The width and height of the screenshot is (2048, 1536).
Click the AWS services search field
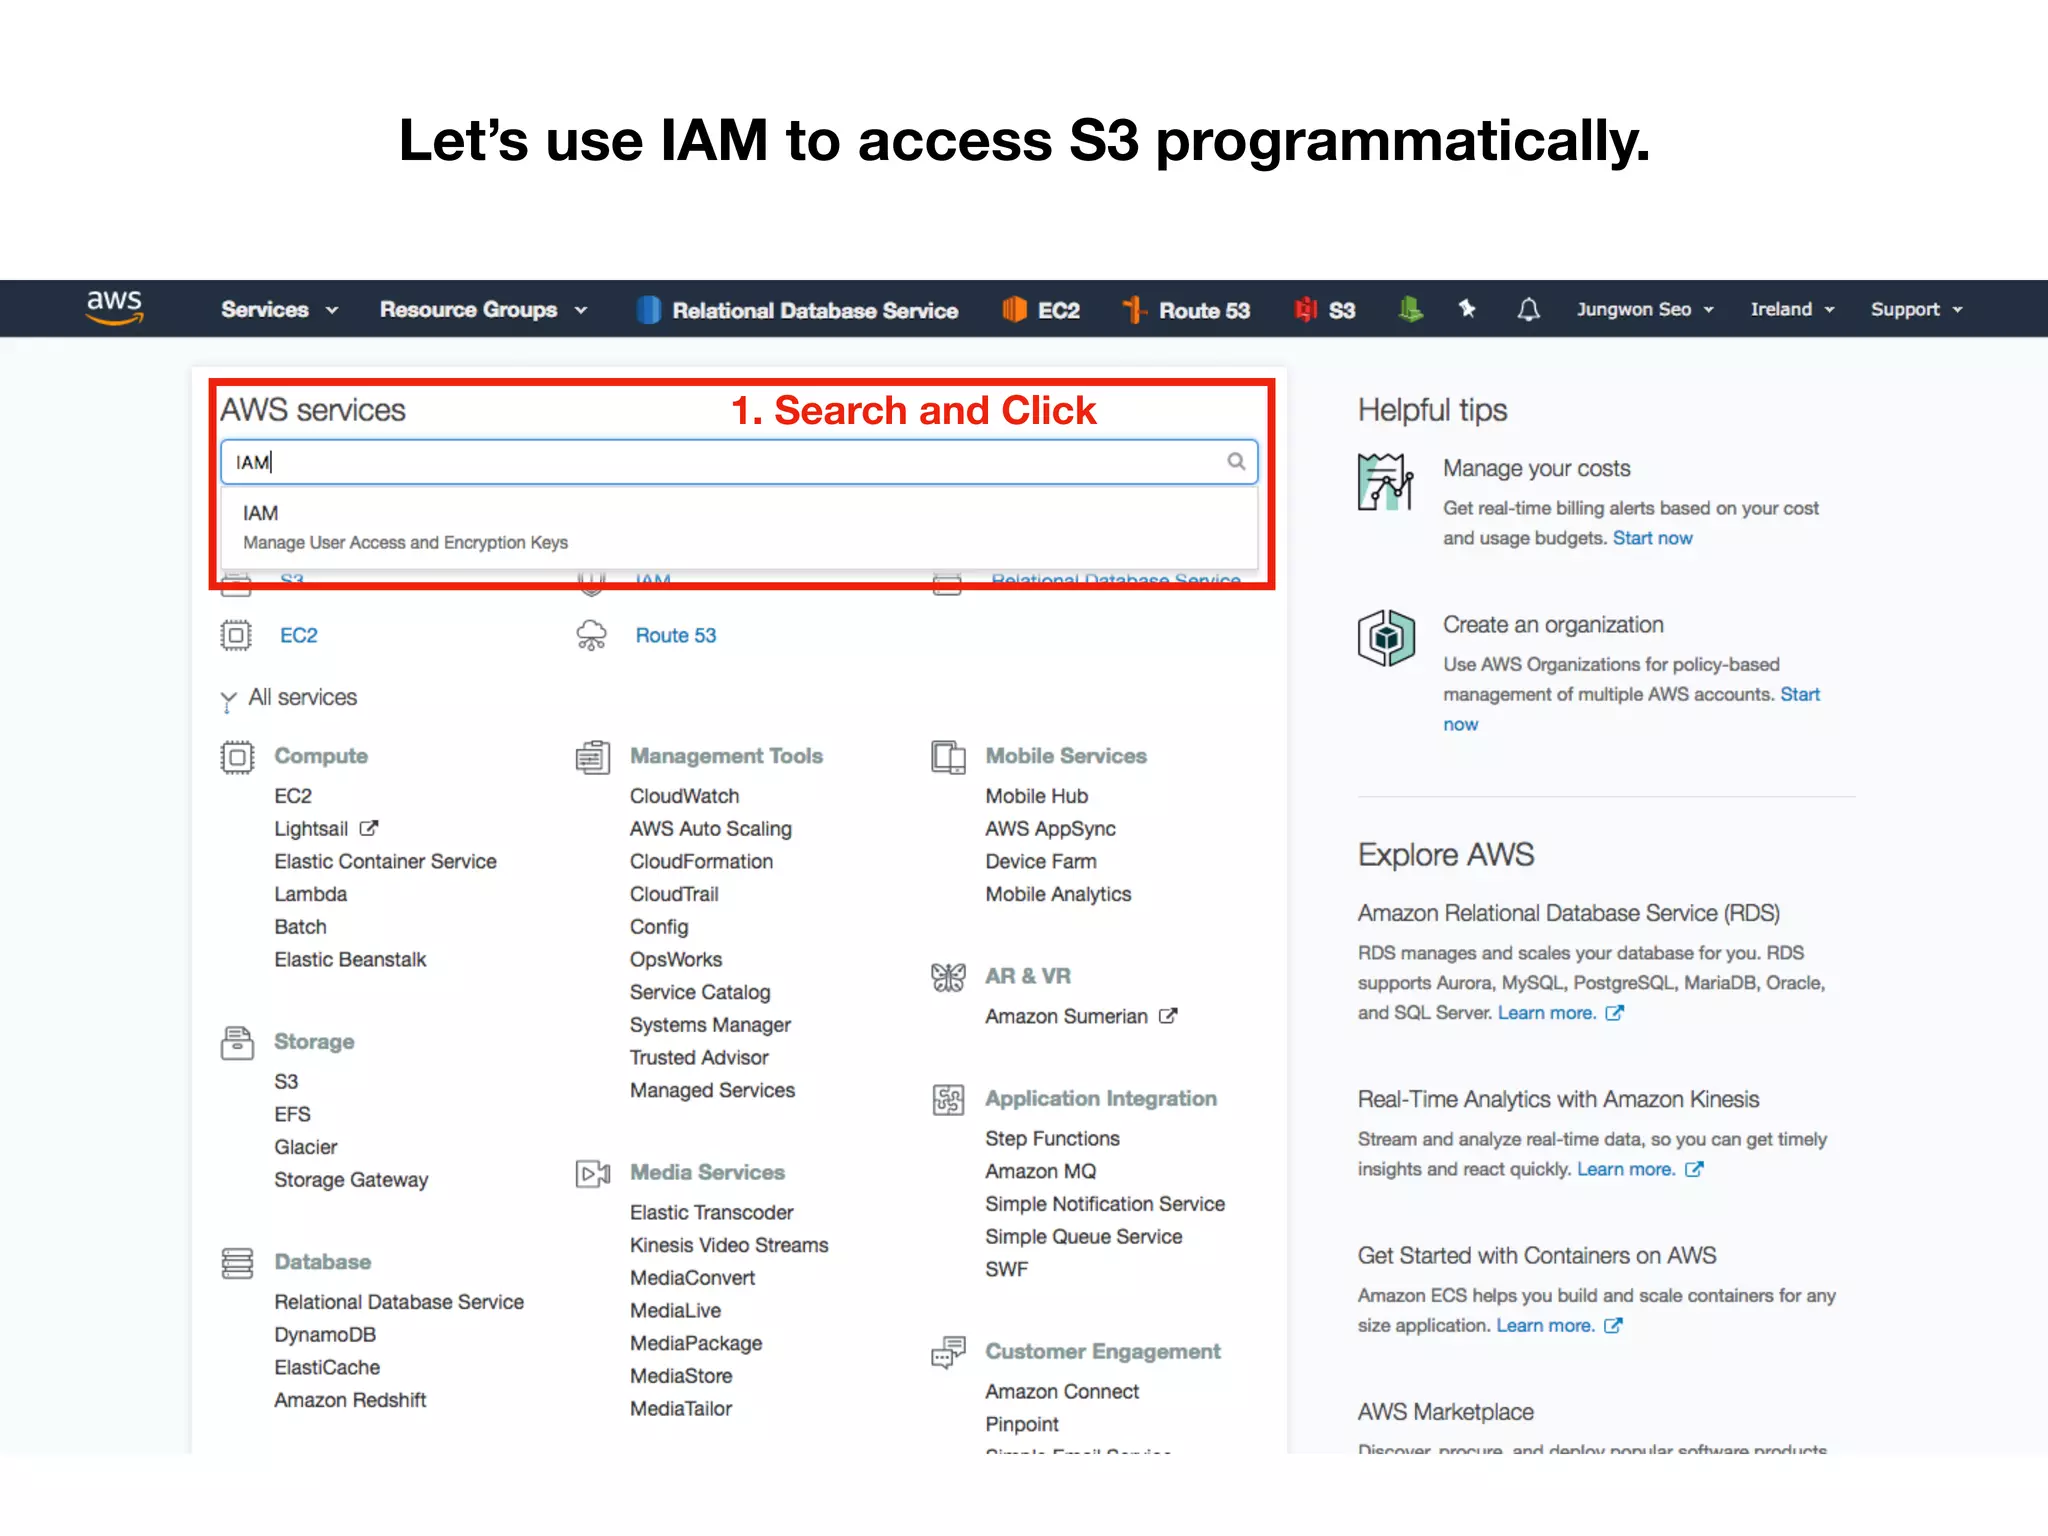click(738, 462)
